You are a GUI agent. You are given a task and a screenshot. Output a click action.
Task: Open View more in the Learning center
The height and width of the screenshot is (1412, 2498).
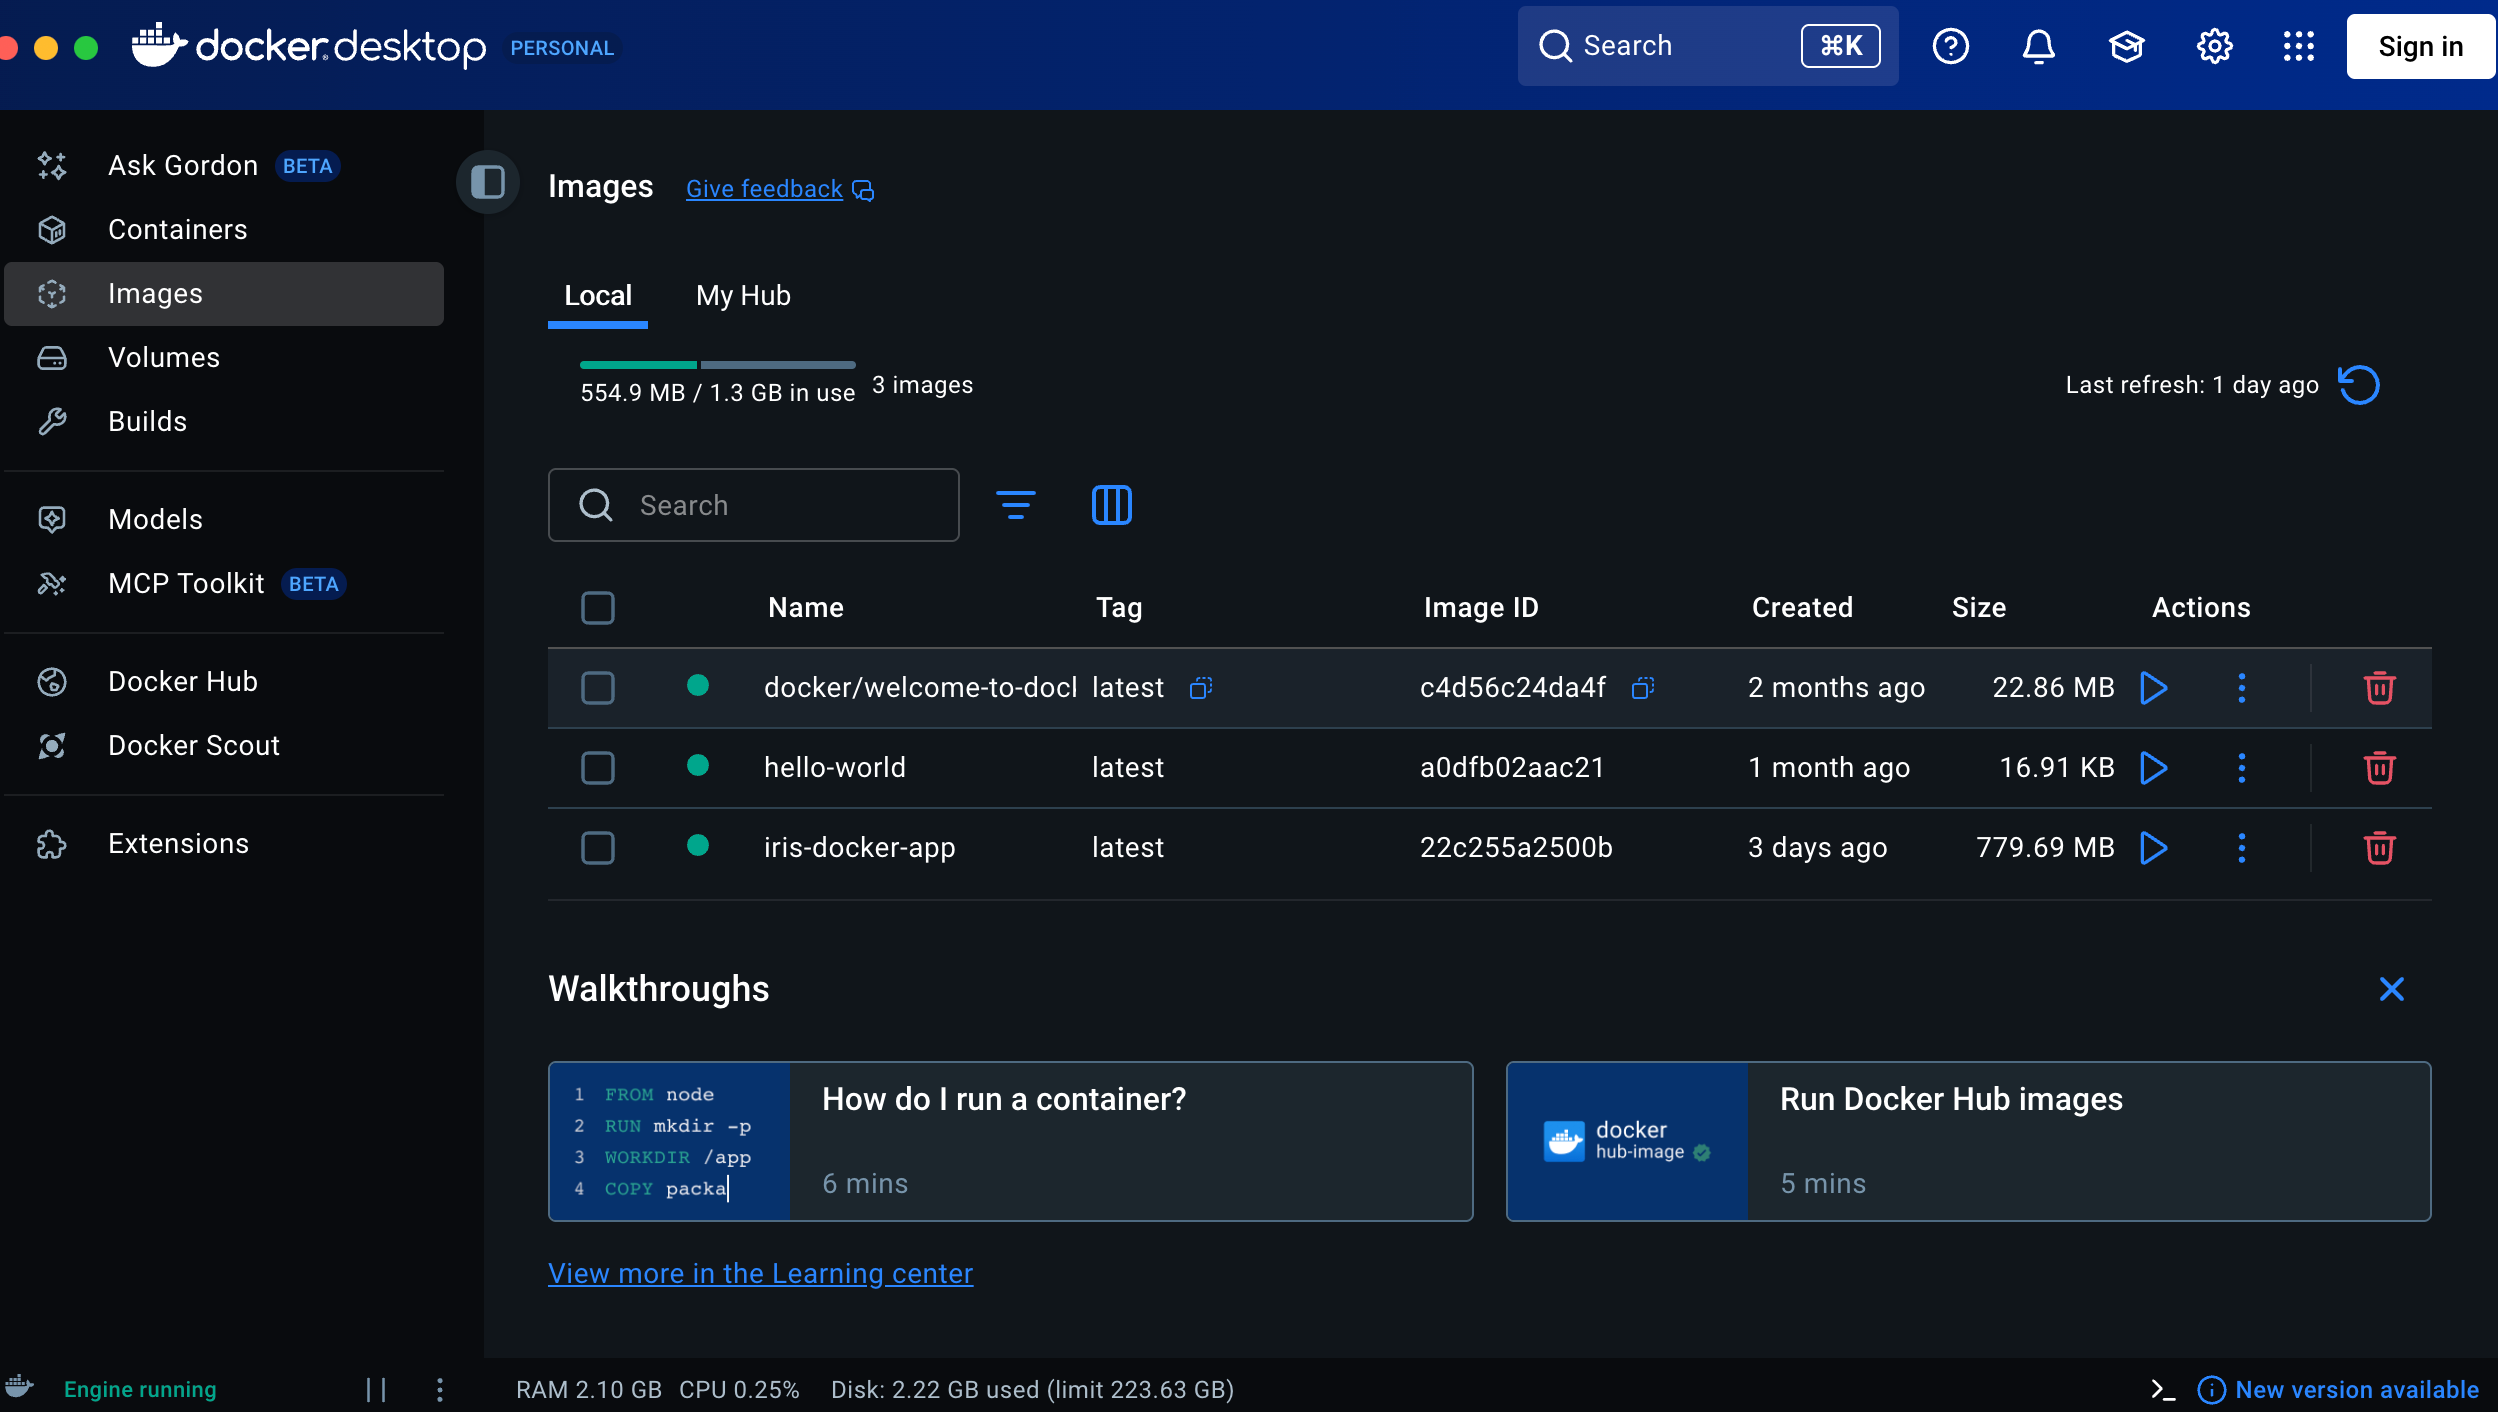click(x=760, y=1273)
